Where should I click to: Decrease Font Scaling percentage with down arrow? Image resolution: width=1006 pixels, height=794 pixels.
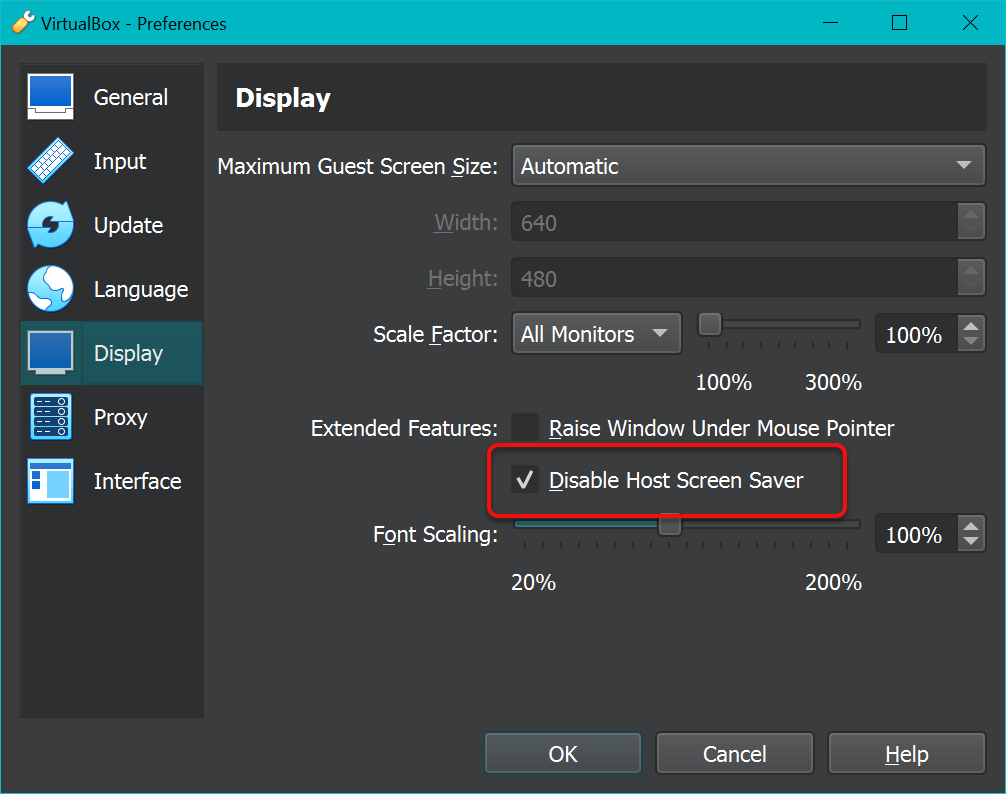(x=971, y=543)
